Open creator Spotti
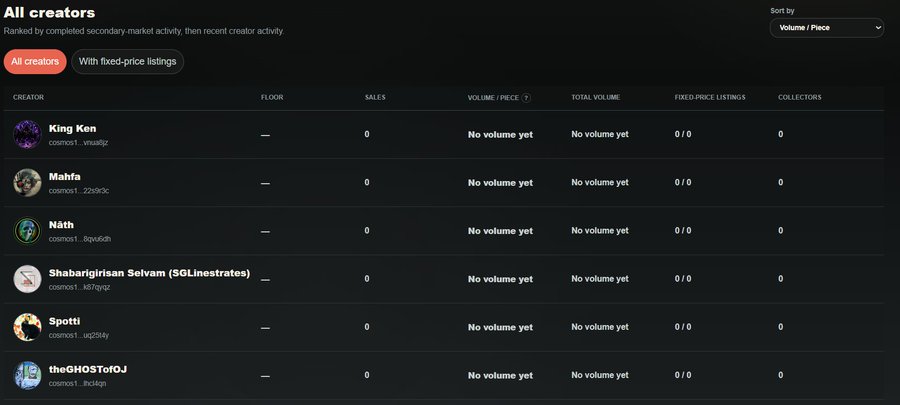 [x=64, y=321]
